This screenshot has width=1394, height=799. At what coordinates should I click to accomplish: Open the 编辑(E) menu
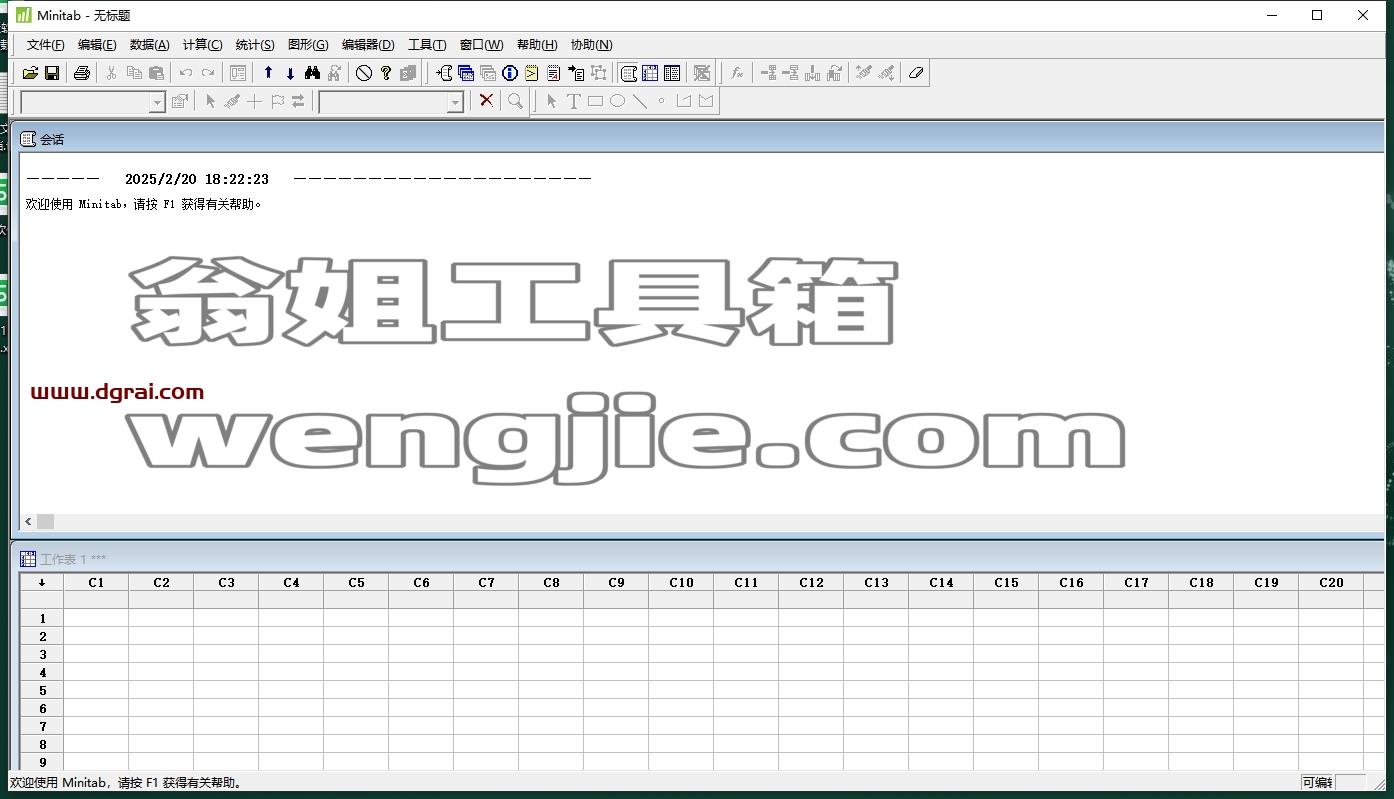(x=97, y=45)
